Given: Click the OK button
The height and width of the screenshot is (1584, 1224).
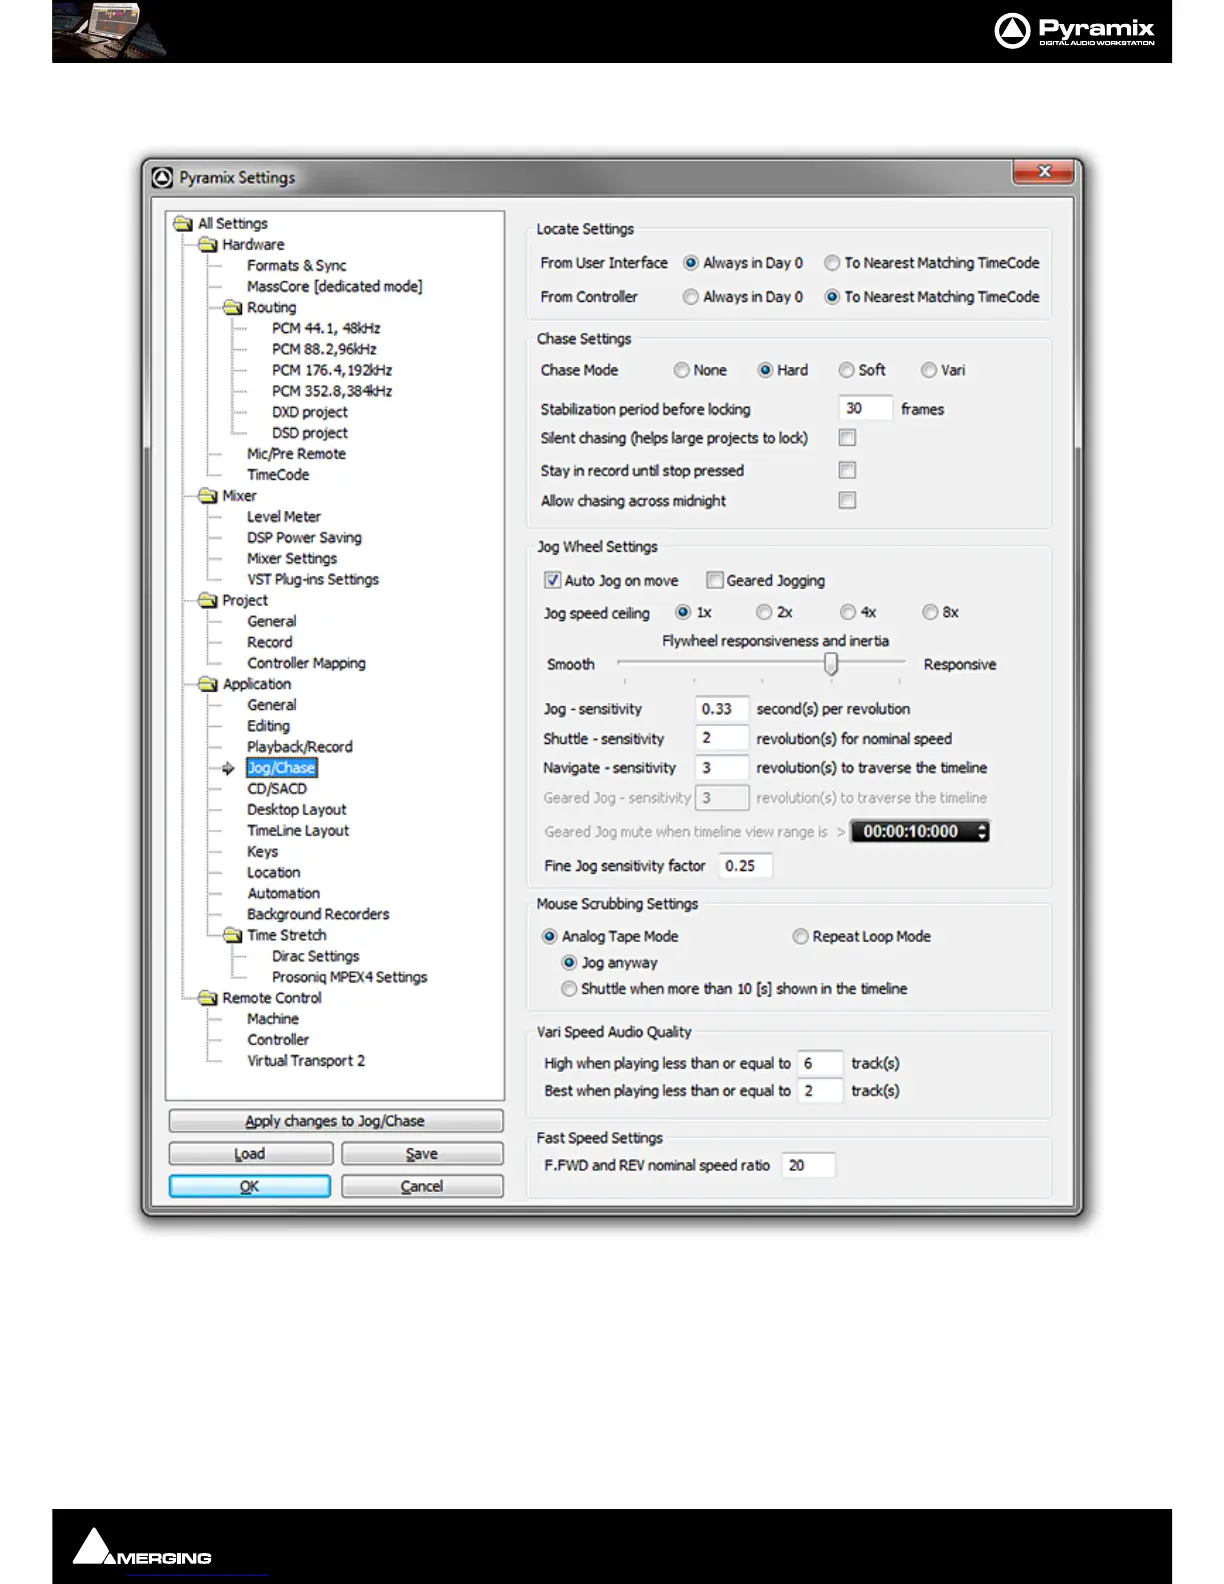Looking at the screenshot, I should click(x=250, y=1186).
